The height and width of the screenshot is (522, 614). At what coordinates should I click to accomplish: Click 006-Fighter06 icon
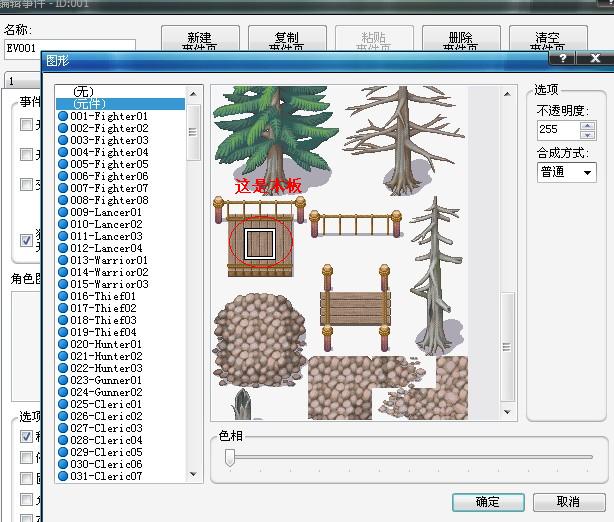[63, 176]
